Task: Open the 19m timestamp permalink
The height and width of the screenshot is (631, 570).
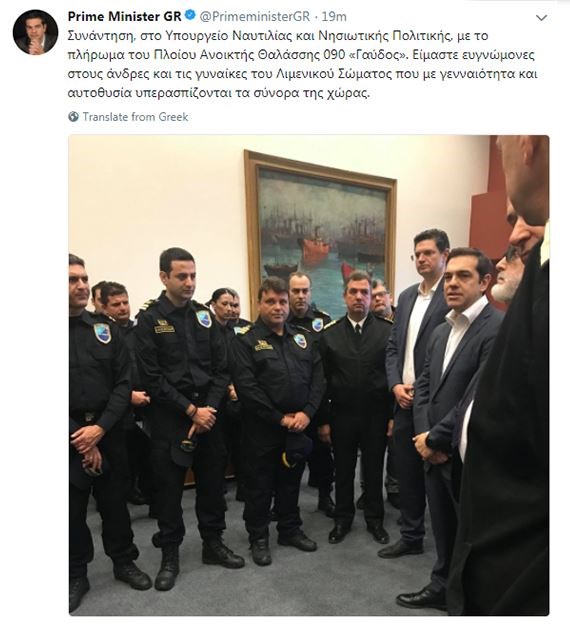Action: (x=334, y=16)
